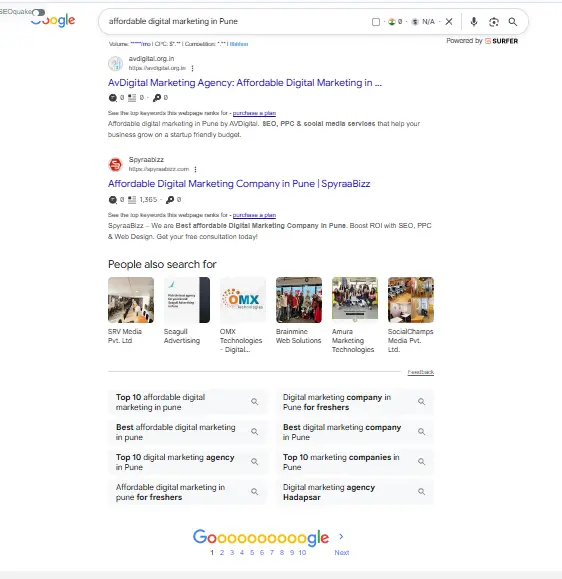Click key icon under AvDigital result
Screen dimensions: 562x579
point(157,97)
